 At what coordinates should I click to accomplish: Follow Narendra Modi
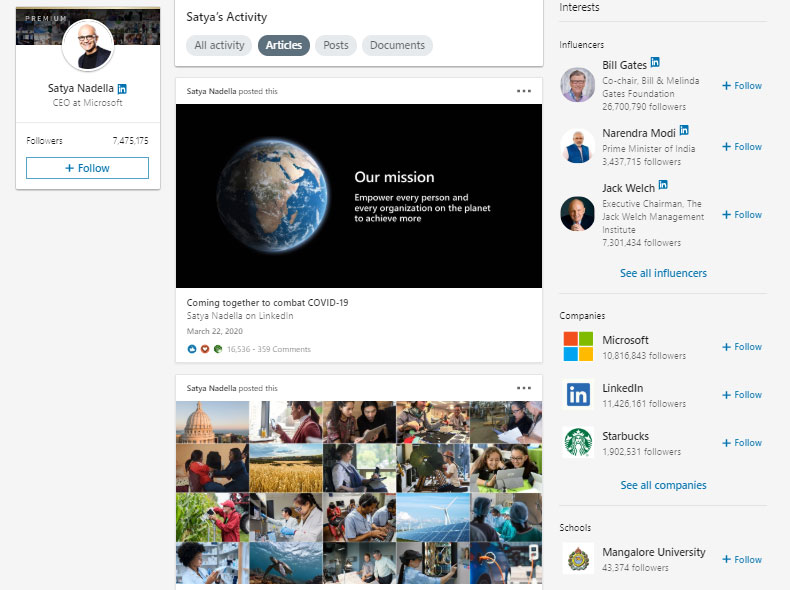pyautogui.click(x=742, y=147)
